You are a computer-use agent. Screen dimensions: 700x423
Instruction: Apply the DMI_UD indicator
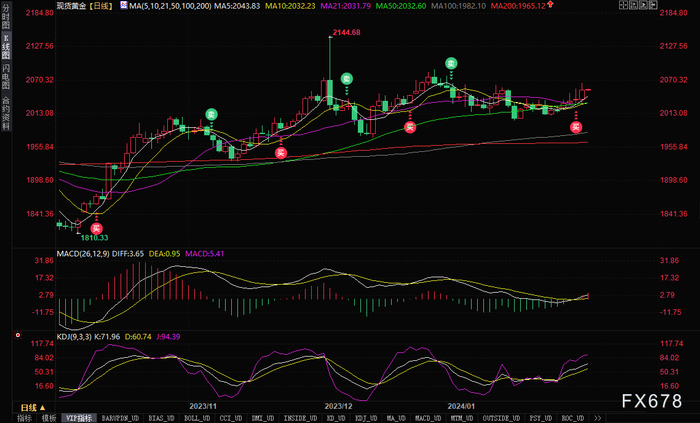[x=262, y=418]
